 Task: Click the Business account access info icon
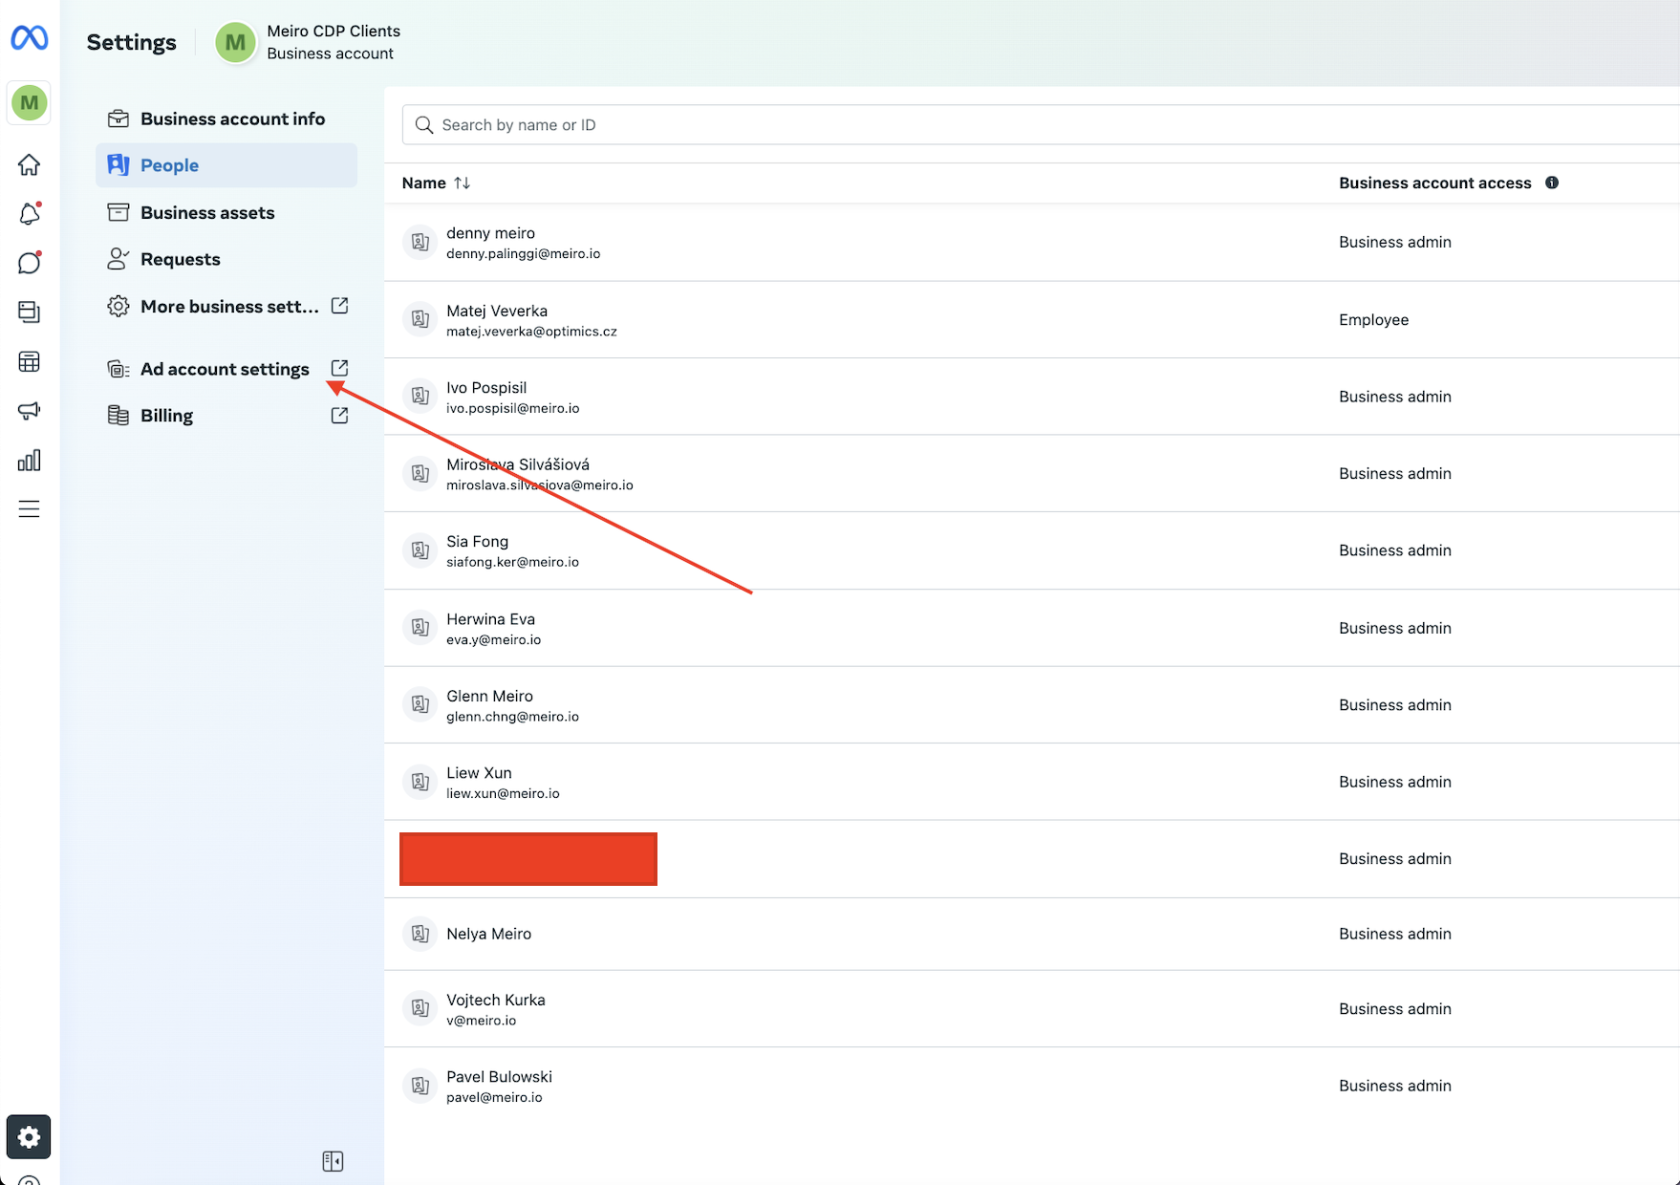(1551, 182)
